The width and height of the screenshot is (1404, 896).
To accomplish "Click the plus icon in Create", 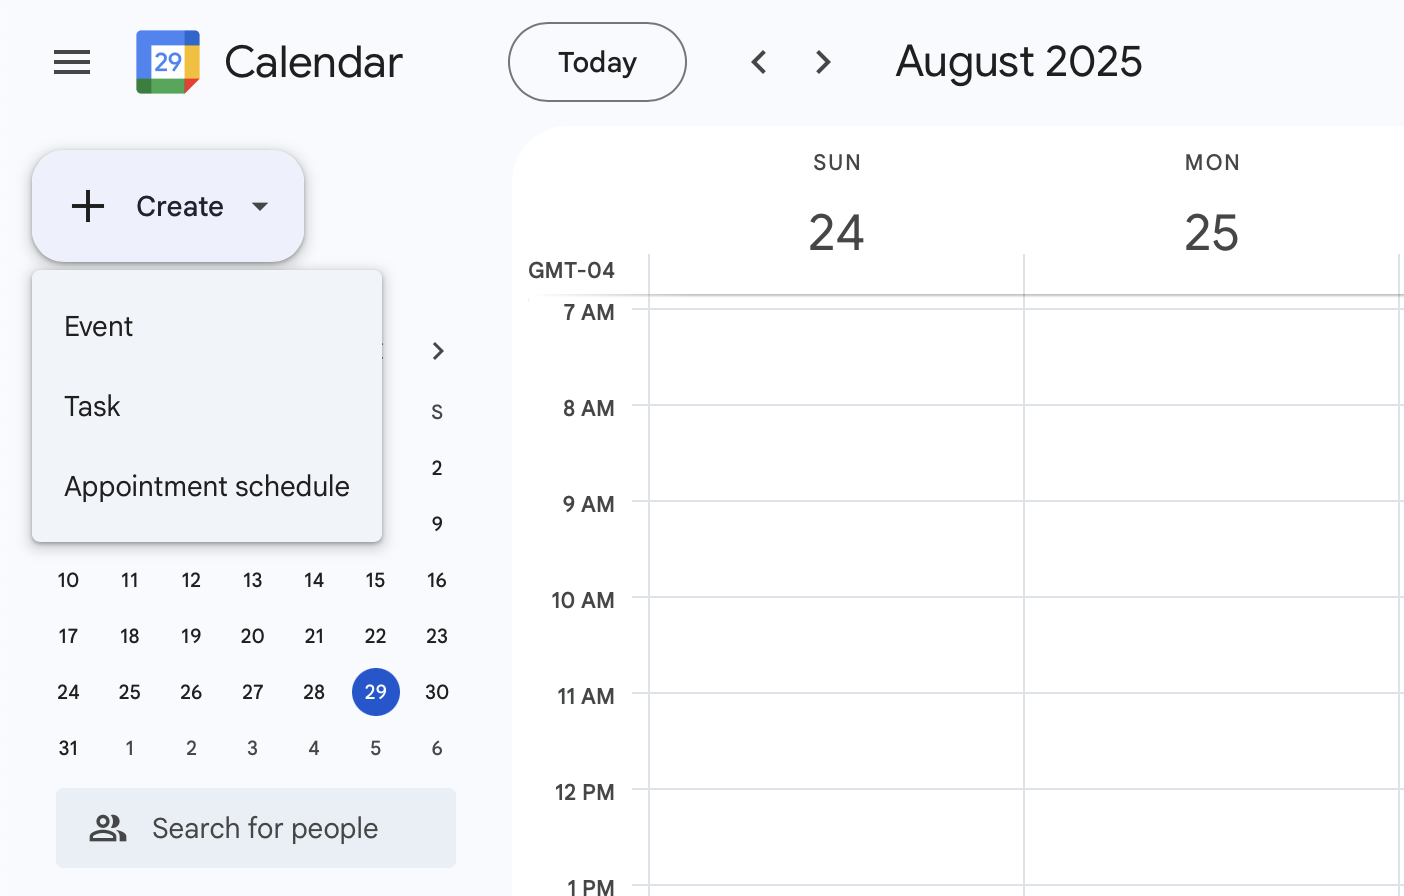I will click(x=88, y=206).
